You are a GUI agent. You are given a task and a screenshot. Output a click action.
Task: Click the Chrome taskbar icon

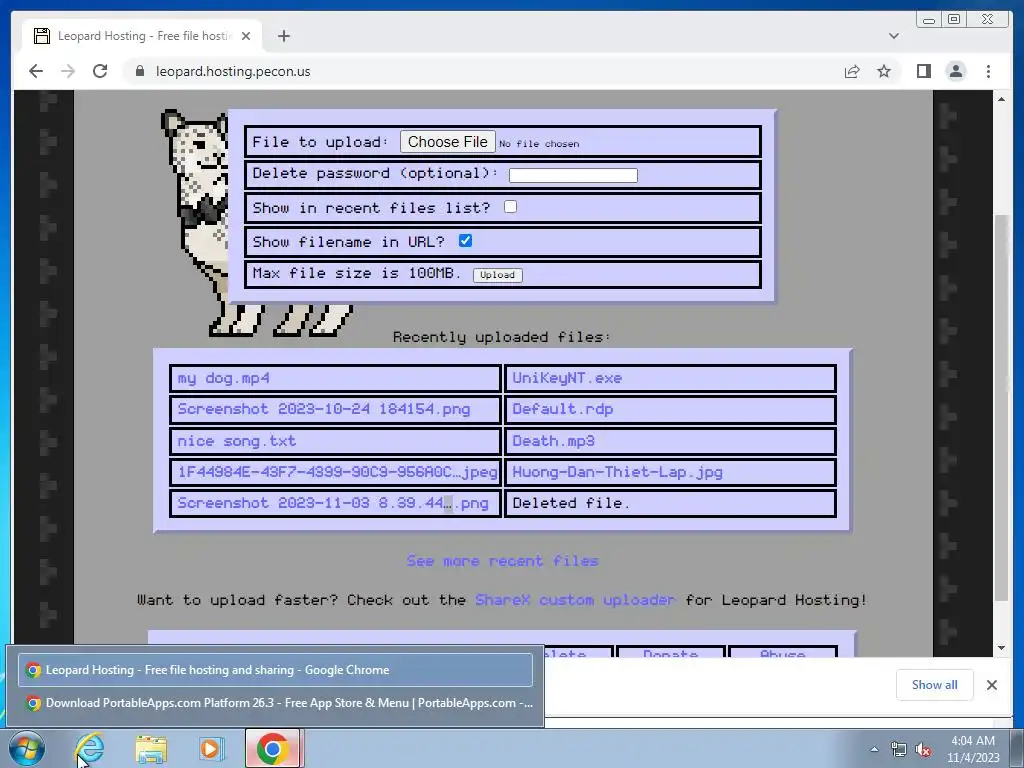point(273,748)
